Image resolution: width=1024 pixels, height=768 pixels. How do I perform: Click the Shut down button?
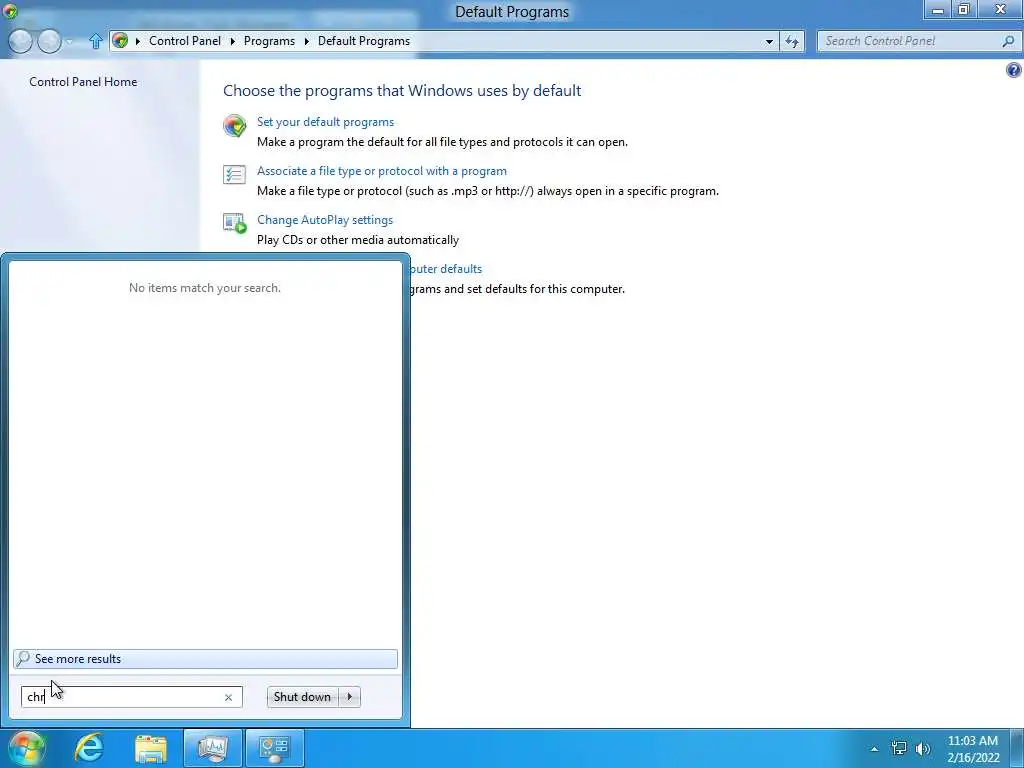pos(302,697)
